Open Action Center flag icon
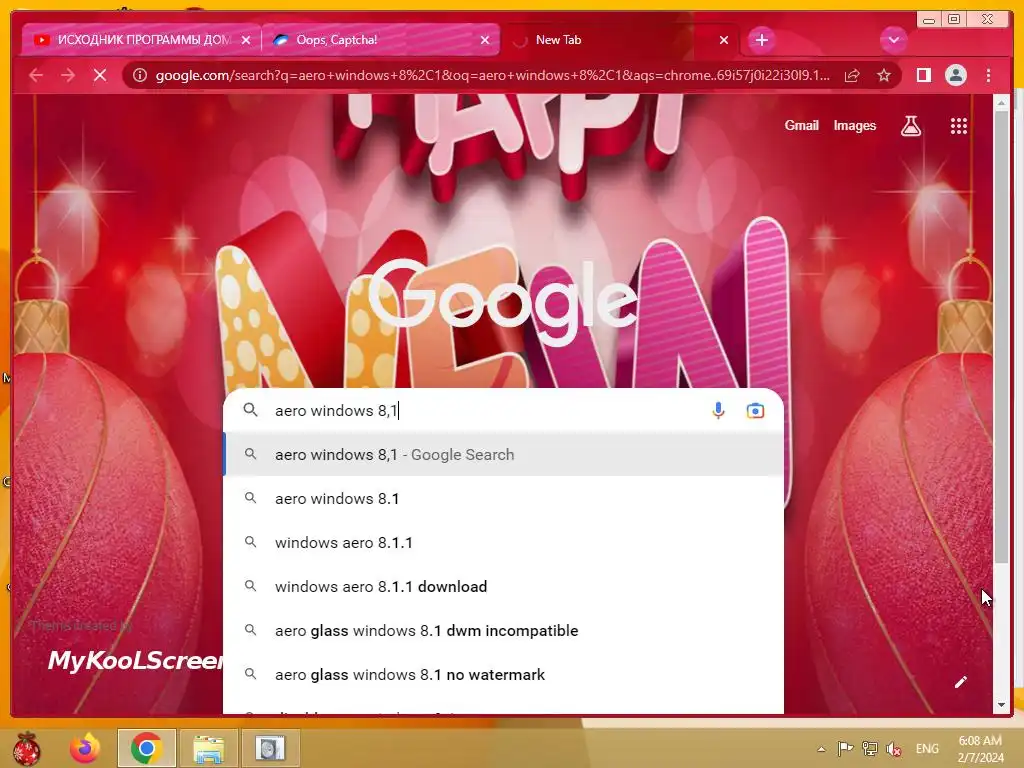Viewport: 1024px width, 768px height. click(x=845, y=749)
